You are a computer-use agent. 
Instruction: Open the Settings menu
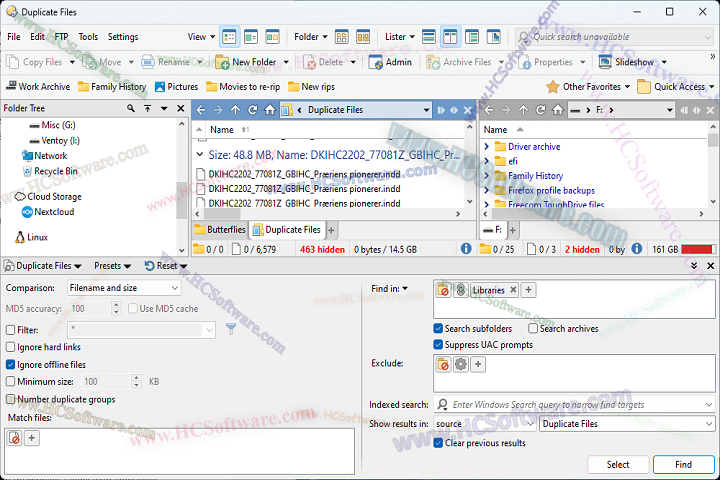(123, 37)
